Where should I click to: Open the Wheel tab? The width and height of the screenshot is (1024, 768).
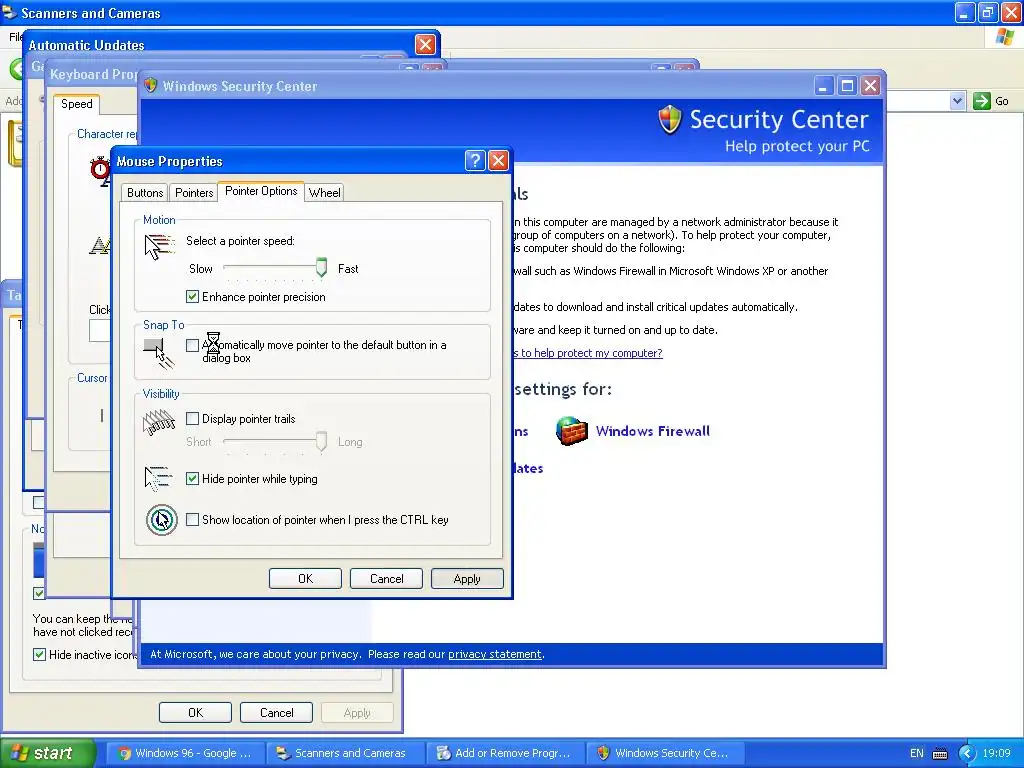(x=324, y=193)
